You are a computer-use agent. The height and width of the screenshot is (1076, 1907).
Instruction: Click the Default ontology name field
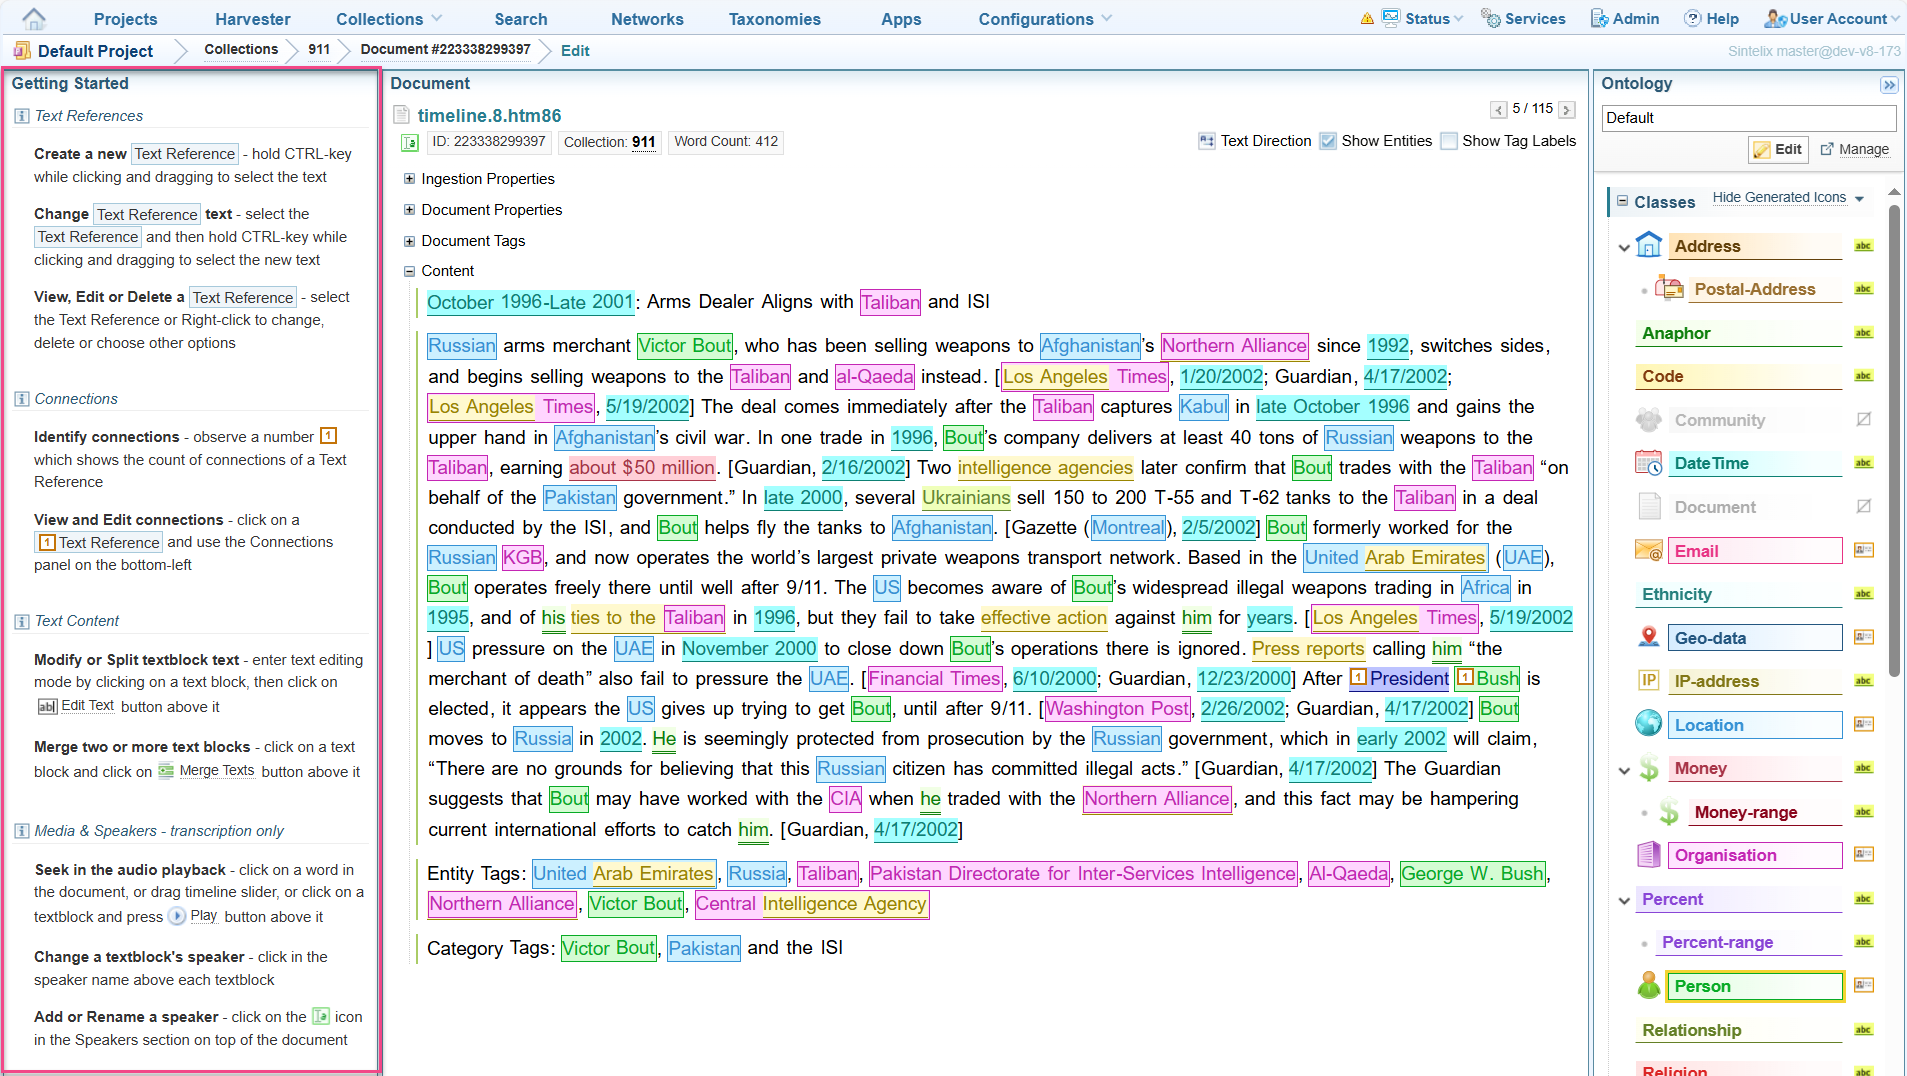point(1747,118)
